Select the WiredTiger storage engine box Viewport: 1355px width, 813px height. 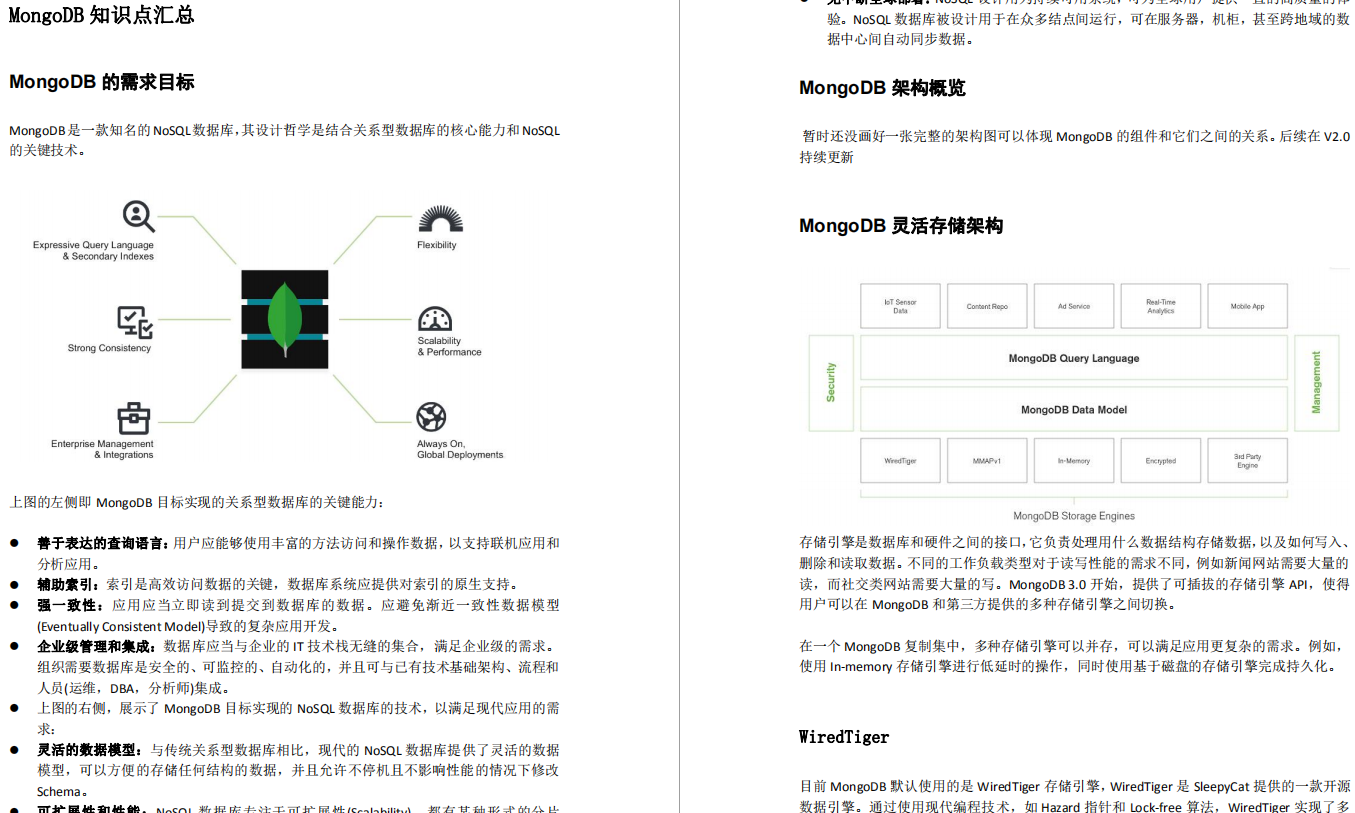click(x=900, y=460)
